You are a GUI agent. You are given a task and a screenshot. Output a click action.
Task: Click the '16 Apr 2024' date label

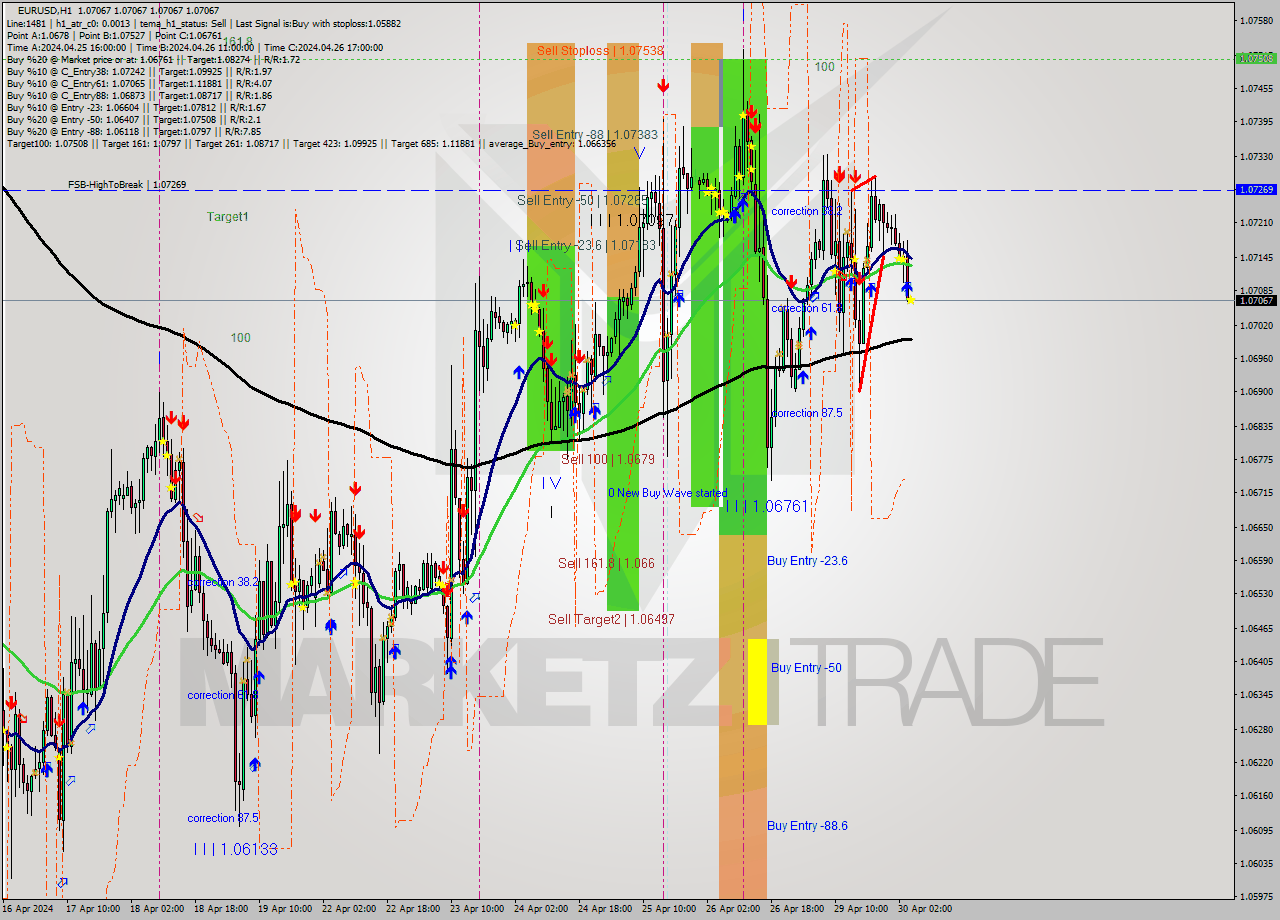[29, 909]
